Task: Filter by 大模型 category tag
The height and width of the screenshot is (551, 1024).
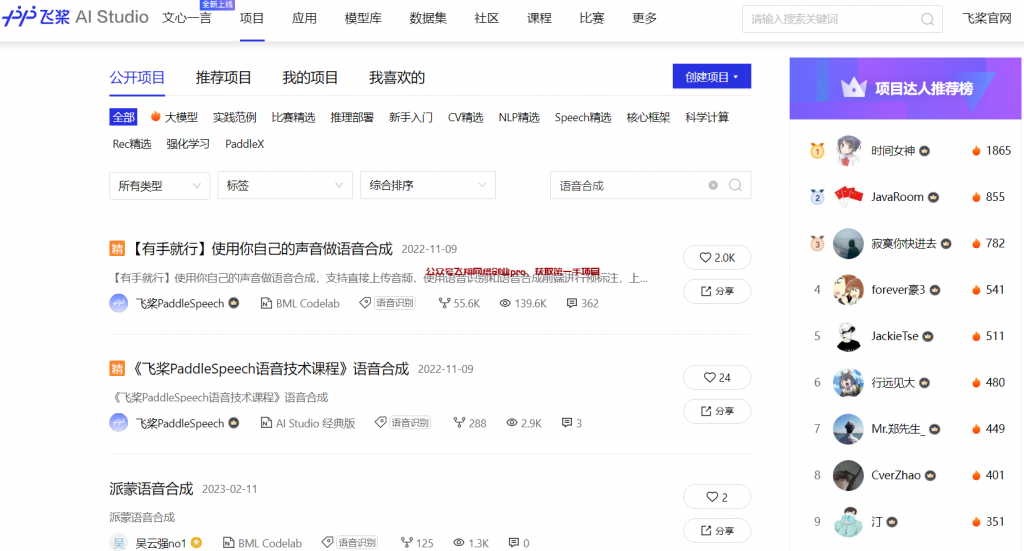Action: (x=174, y=117)
